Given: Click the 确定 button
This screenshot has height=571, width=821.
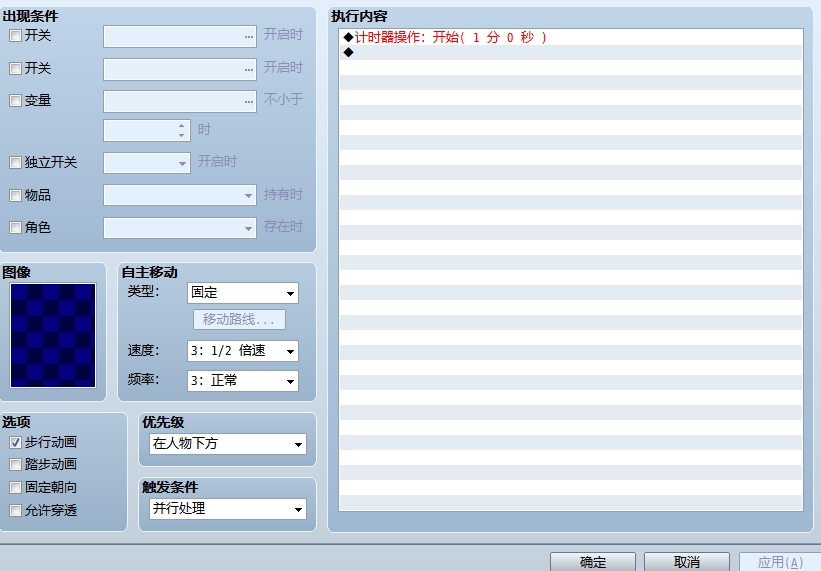Looking at the screenshot, I should (x=593, y=562).
